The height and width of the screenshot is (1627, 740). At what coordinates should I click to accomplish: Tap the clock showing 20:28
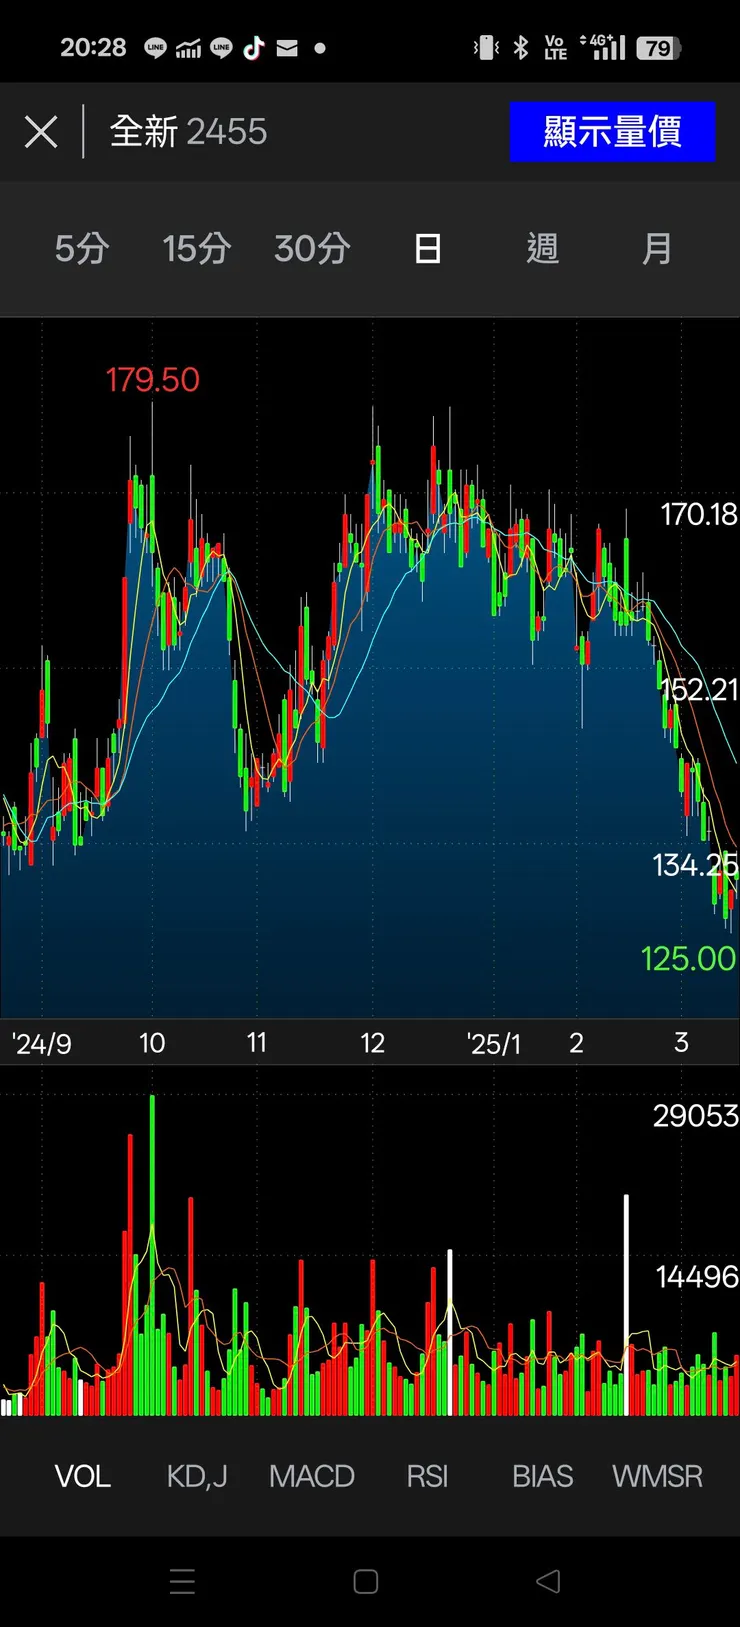(x=93, y=47)
